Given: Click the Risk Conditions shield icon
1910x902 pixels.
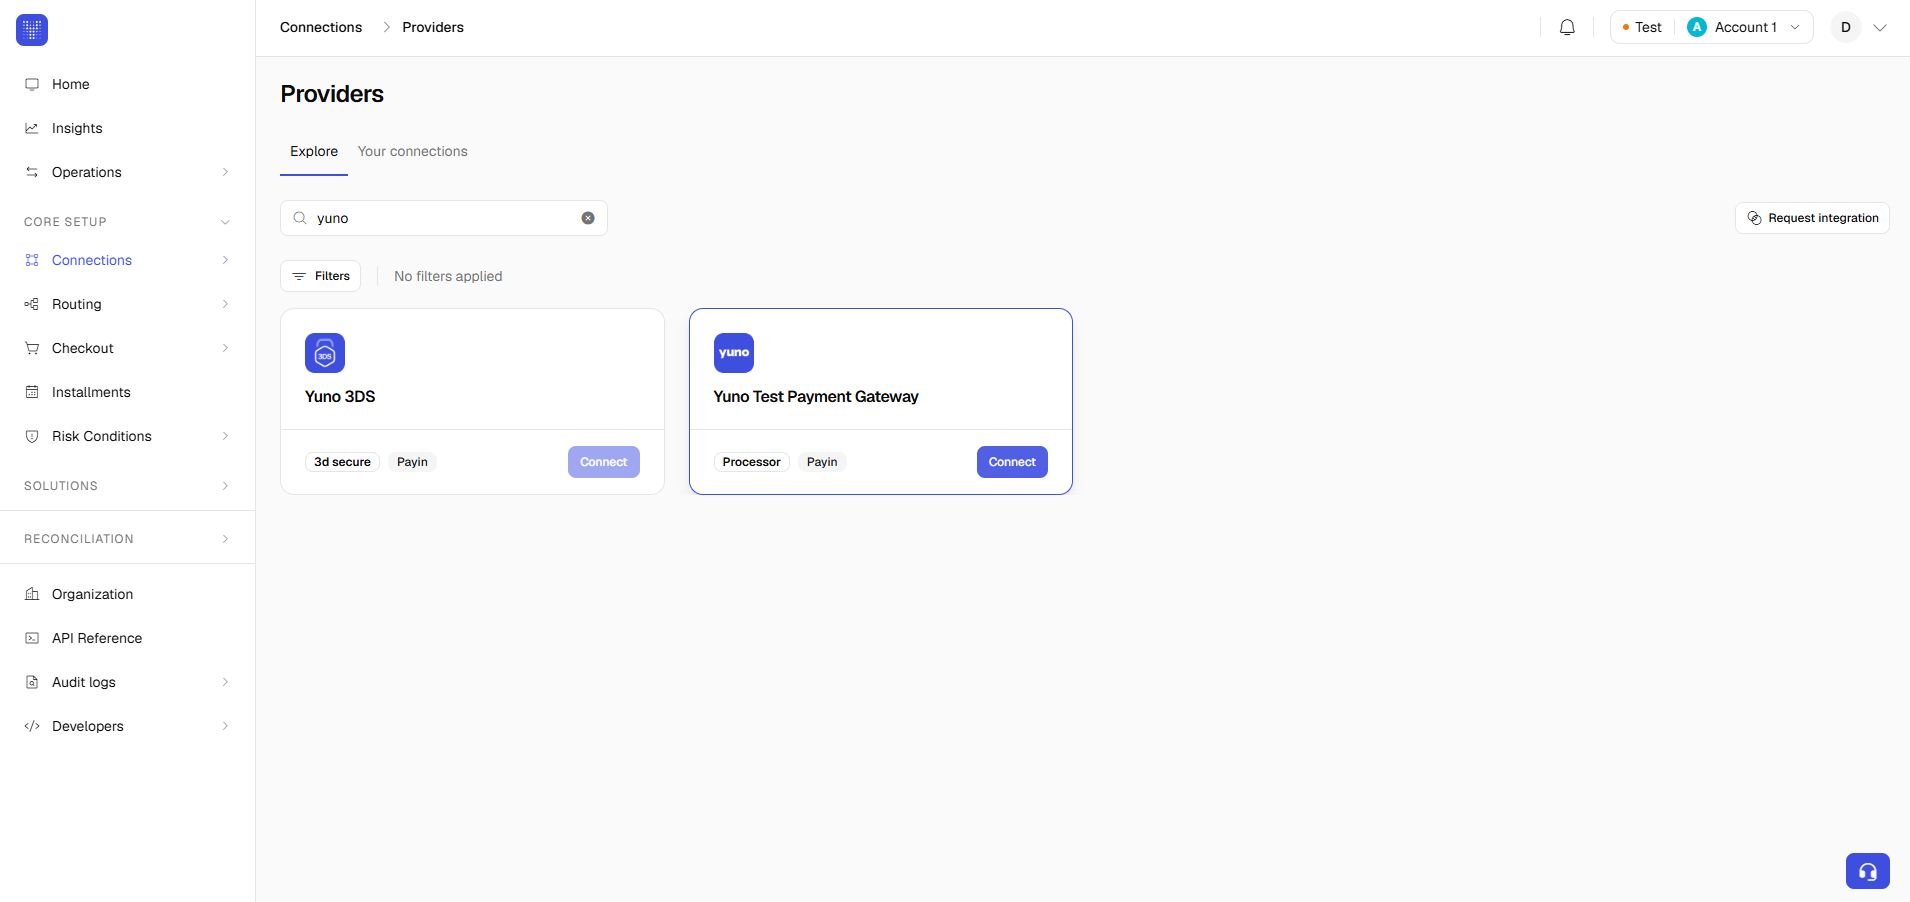Looking at the screenshot, I should coord(32,436).
